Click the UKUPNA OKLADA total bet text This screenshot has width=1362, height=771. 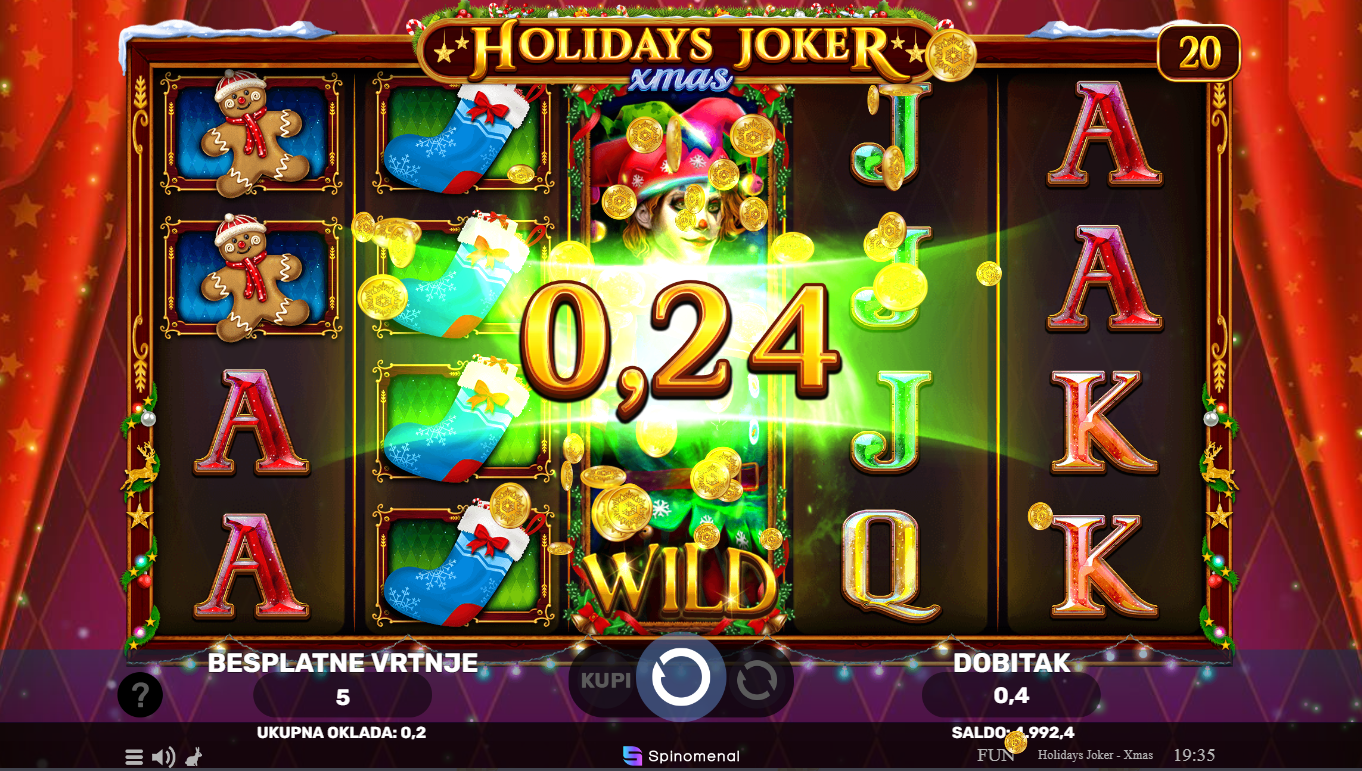pos(341,732)
